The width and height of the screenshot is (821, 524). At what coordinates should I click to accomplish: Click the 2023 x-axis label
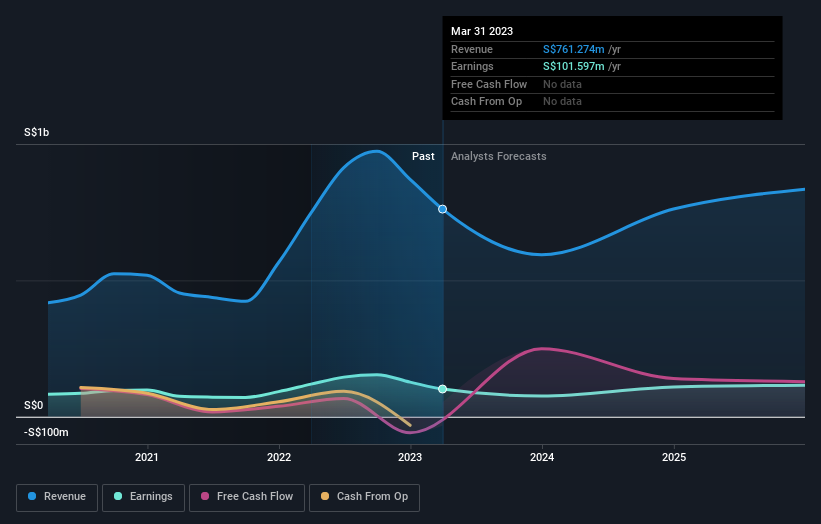[x=410, y=457]
